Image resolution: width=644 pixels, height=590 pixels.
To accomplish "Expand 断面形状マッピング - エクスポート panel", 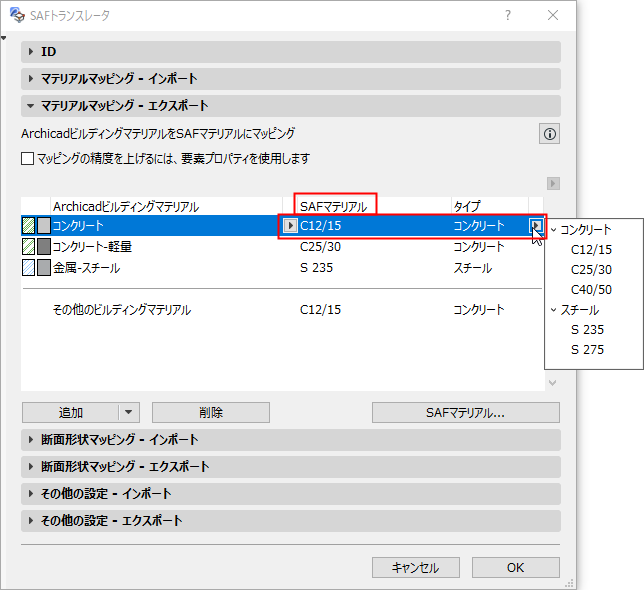I will (291, 467).
